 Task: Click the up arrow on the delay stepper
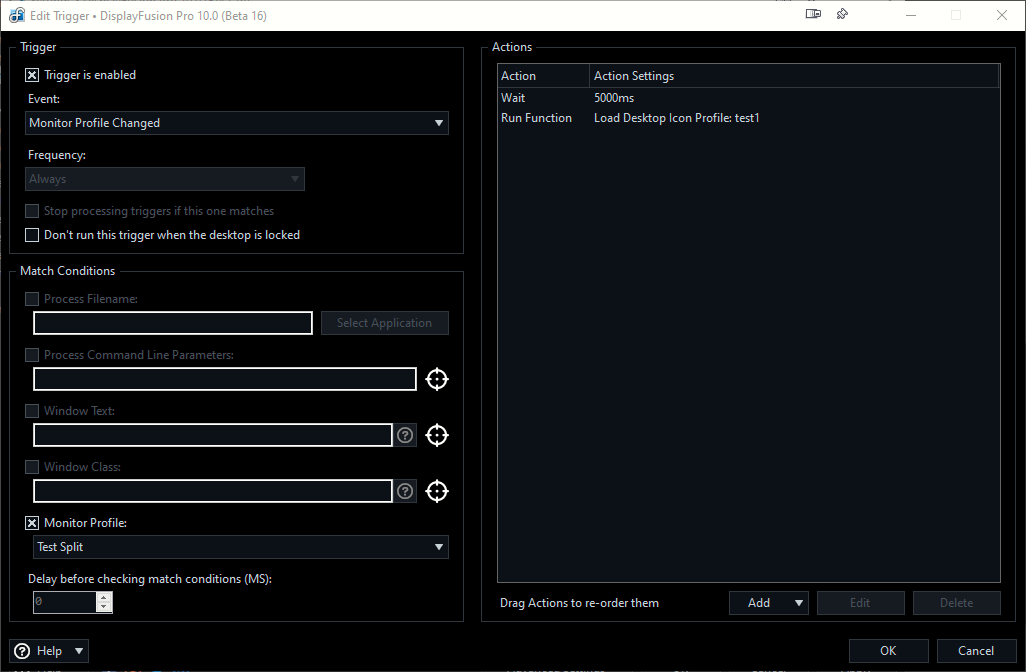click(104, 597)
